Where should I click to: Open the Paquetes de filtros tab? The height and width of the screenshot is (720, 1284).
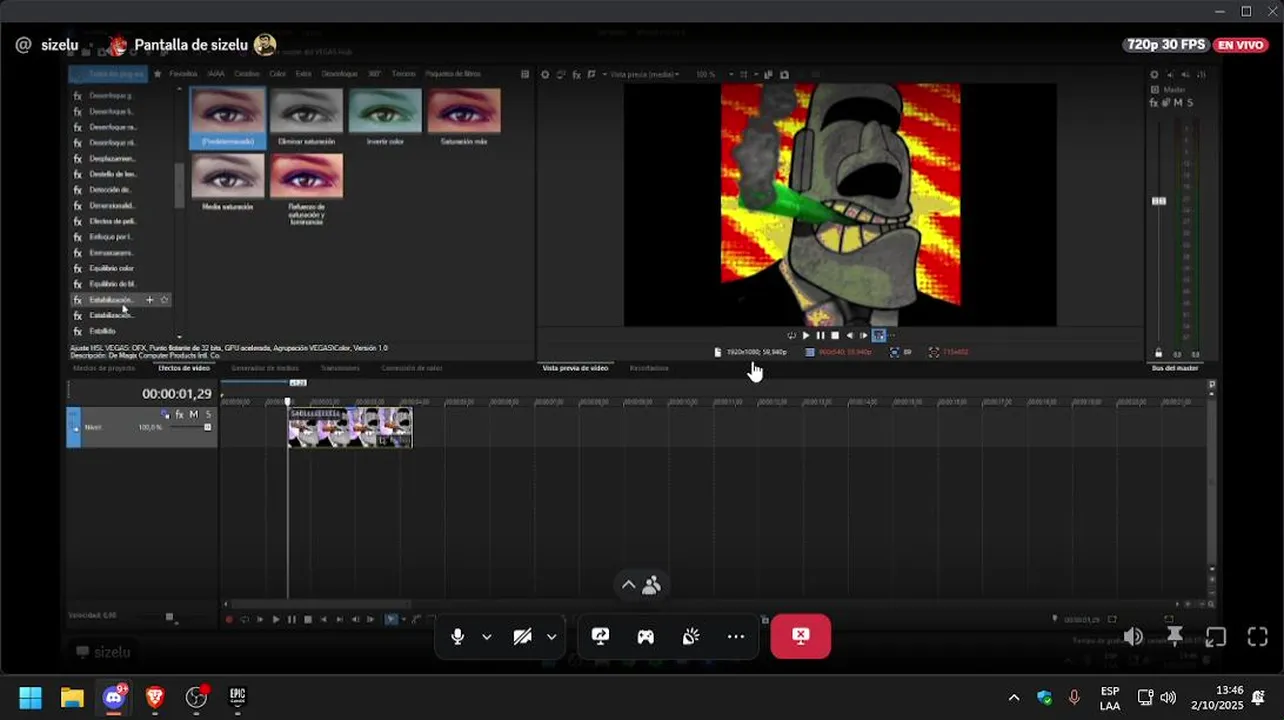[454, 74]
